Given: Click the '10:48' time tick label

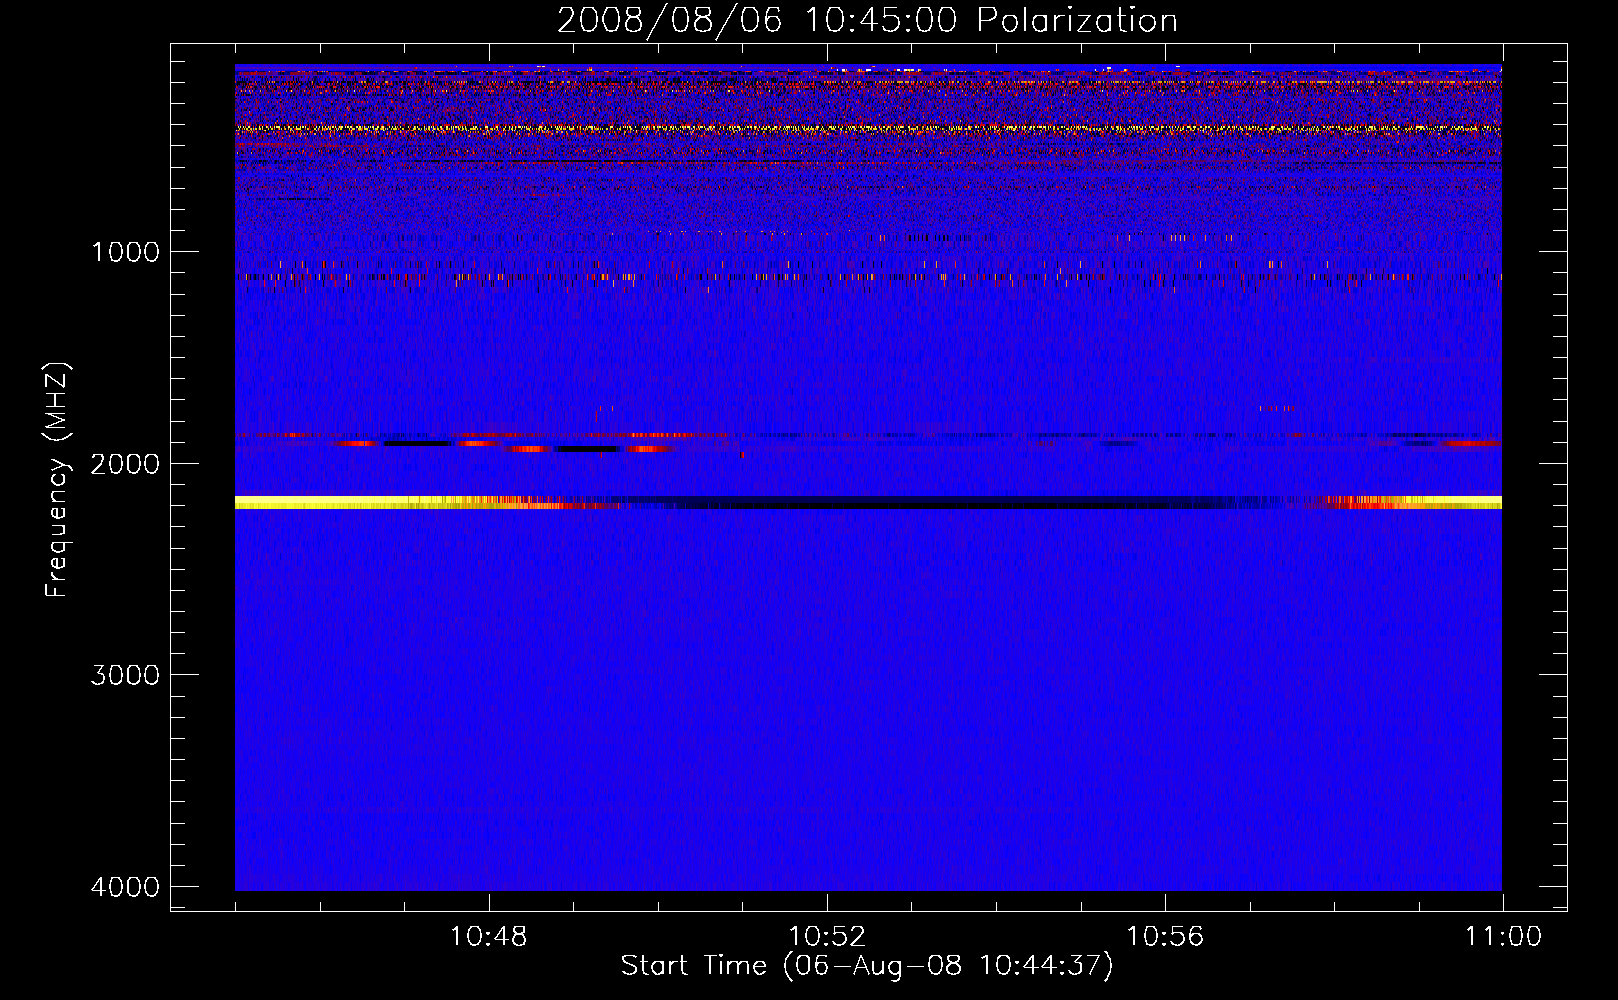Looking at the screenshot, I should coord(488,937).
